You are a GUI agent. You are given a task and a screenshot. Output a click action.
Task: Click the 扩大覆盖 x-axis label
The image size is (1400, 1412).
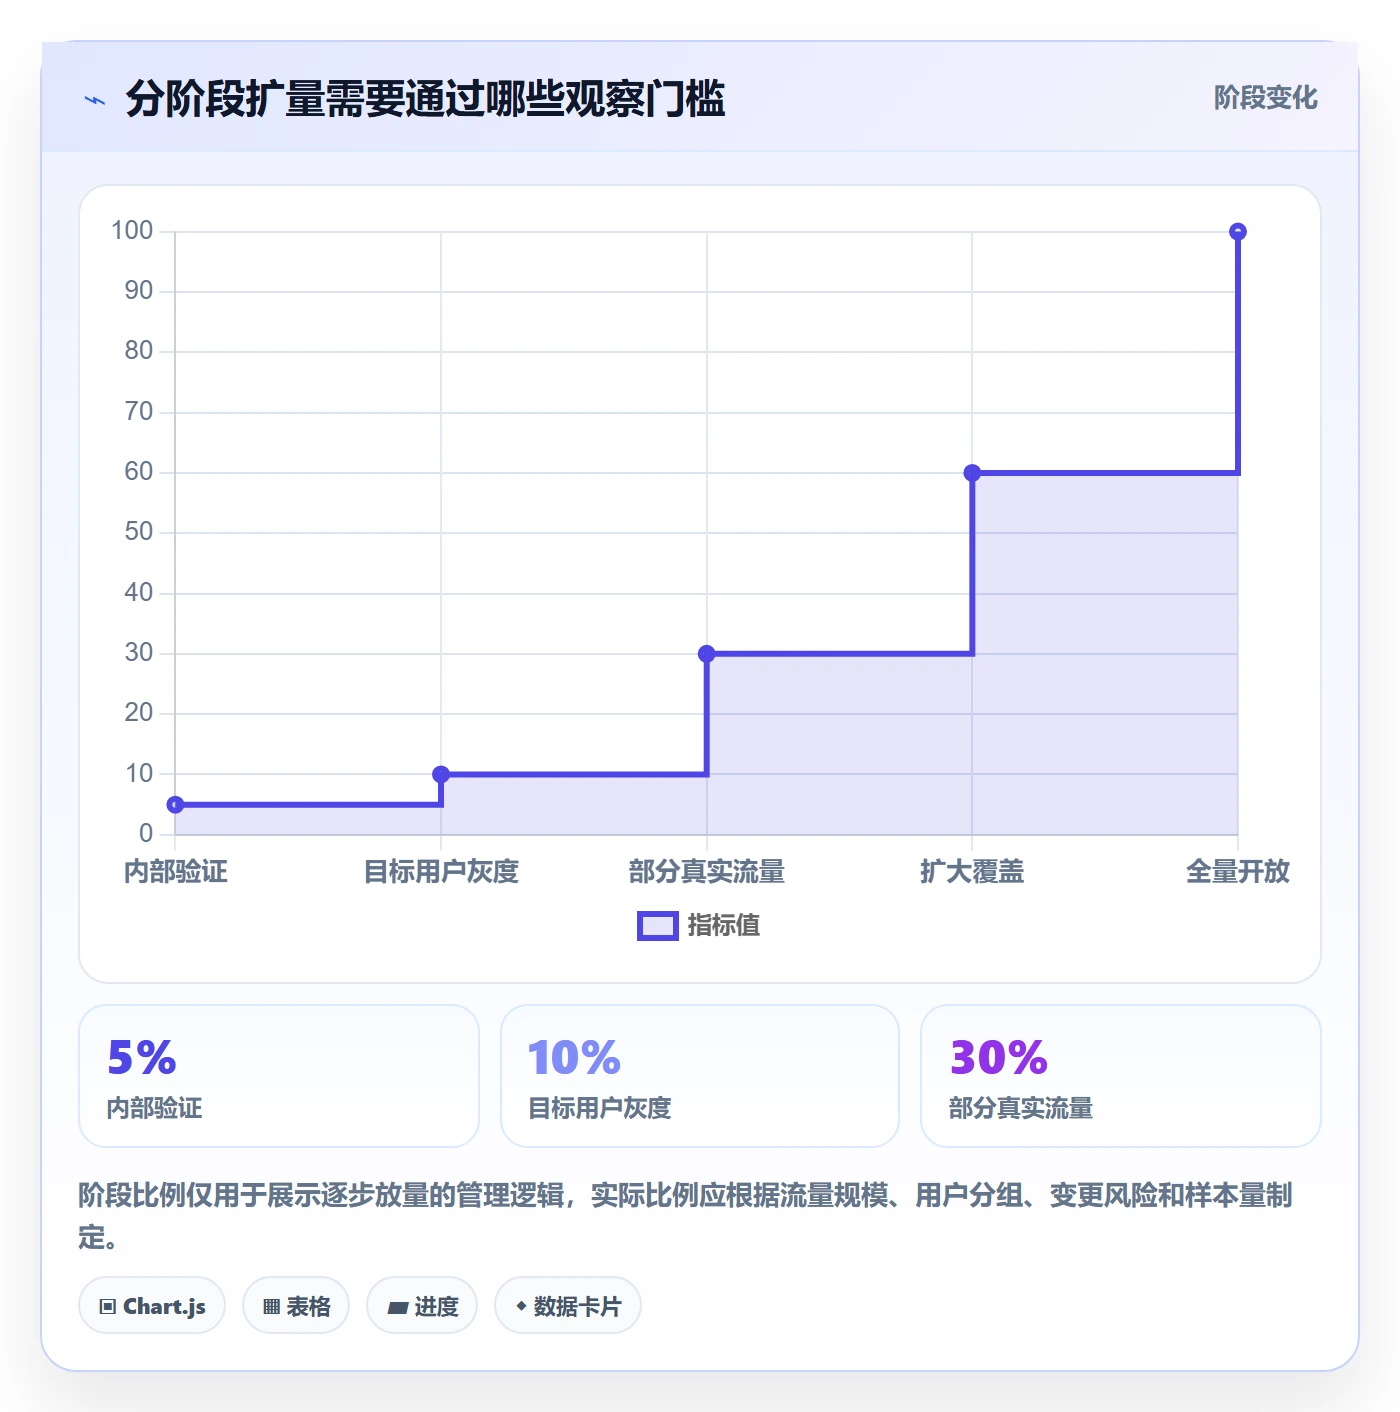[972, 871]
